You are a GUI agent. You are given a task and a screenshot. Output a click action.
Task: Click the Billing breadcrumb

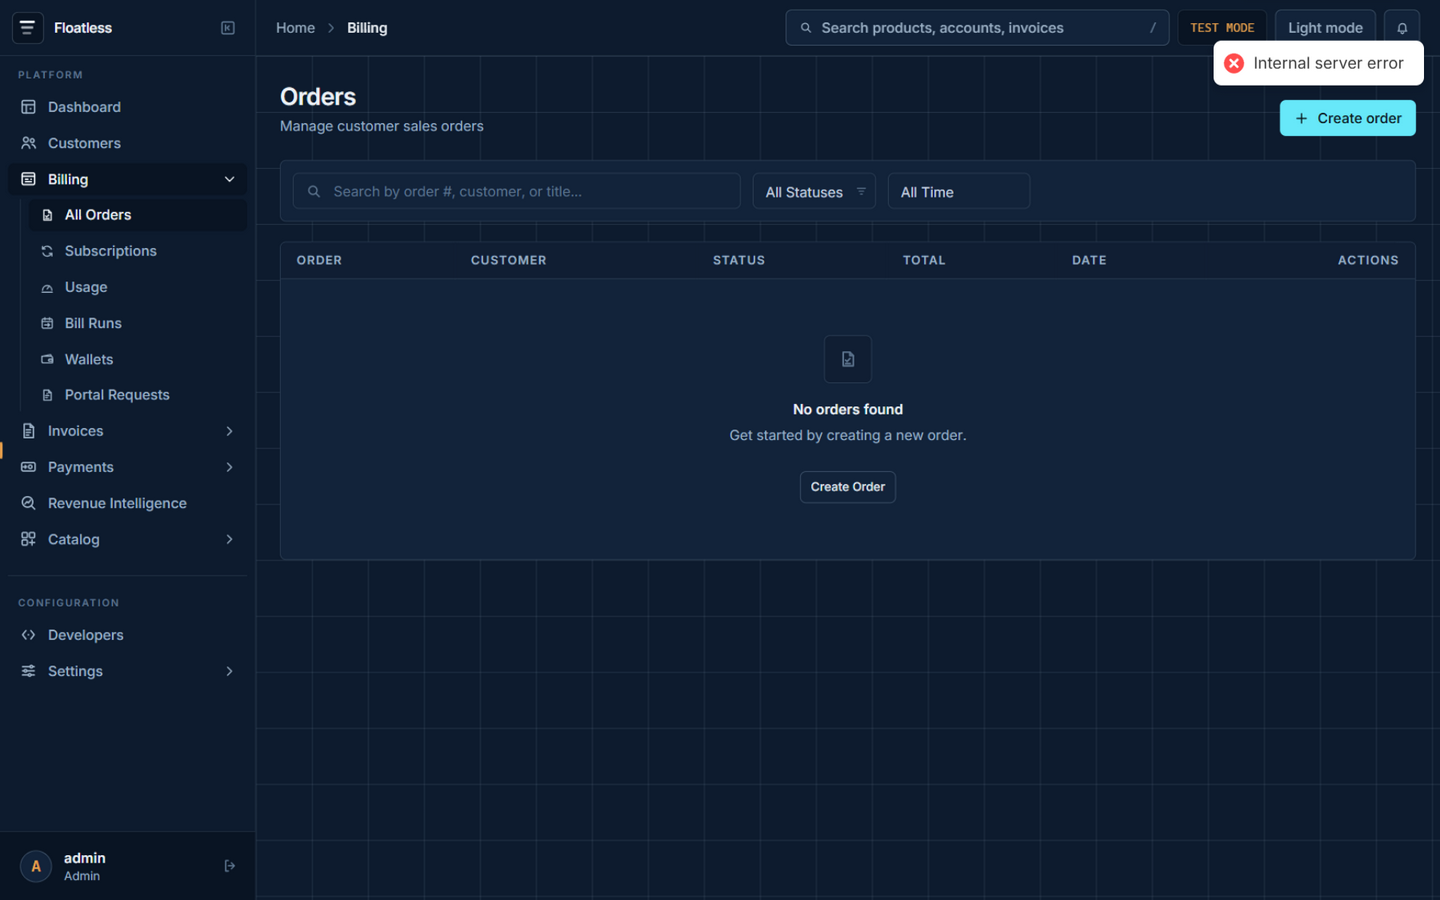[367, 28]
